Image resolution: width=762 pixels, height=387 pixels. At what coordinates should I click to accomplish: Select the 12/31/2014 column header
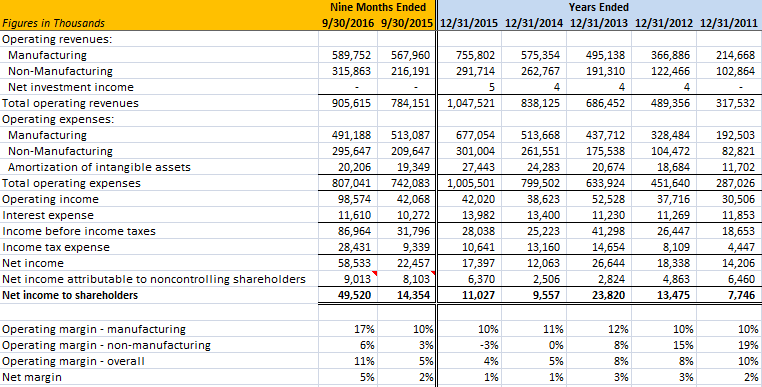click(x=534, y=23)
